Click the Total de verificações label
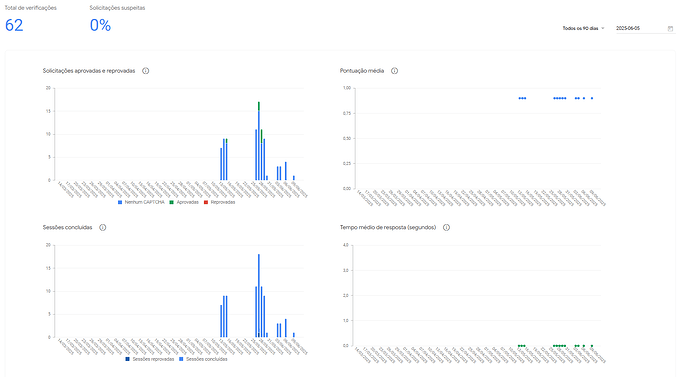Image resolution: width=690 pixels, height=377 pixels. click(30, 8)
